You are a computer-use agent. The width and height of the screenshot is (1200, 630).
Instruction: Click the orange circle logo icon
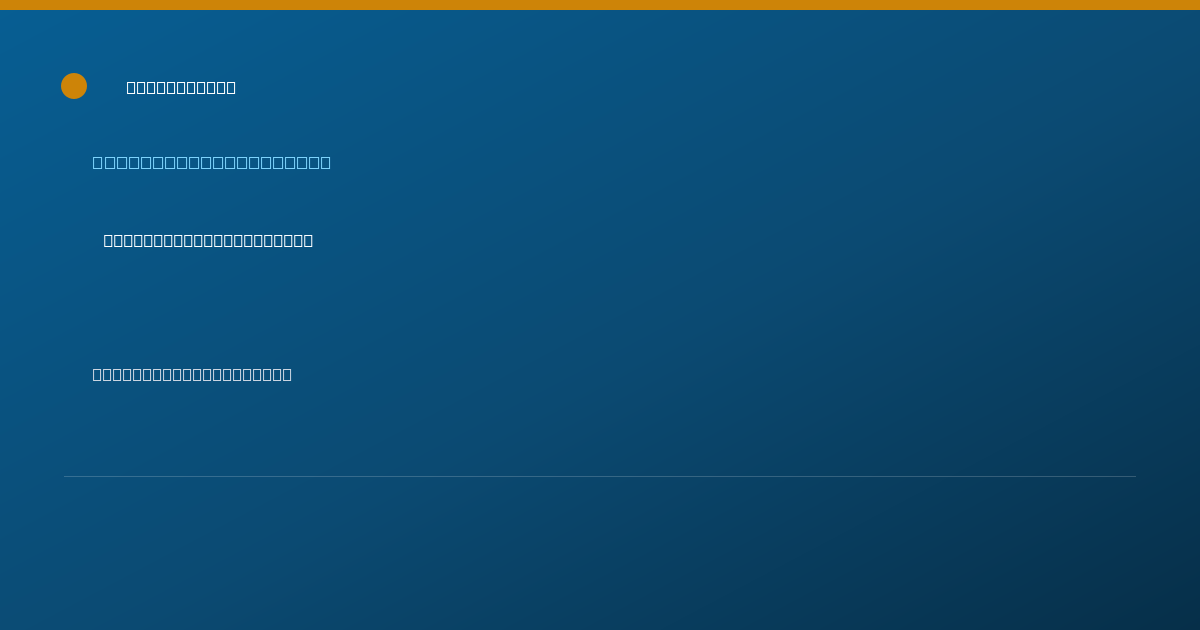tap(74, 86)
